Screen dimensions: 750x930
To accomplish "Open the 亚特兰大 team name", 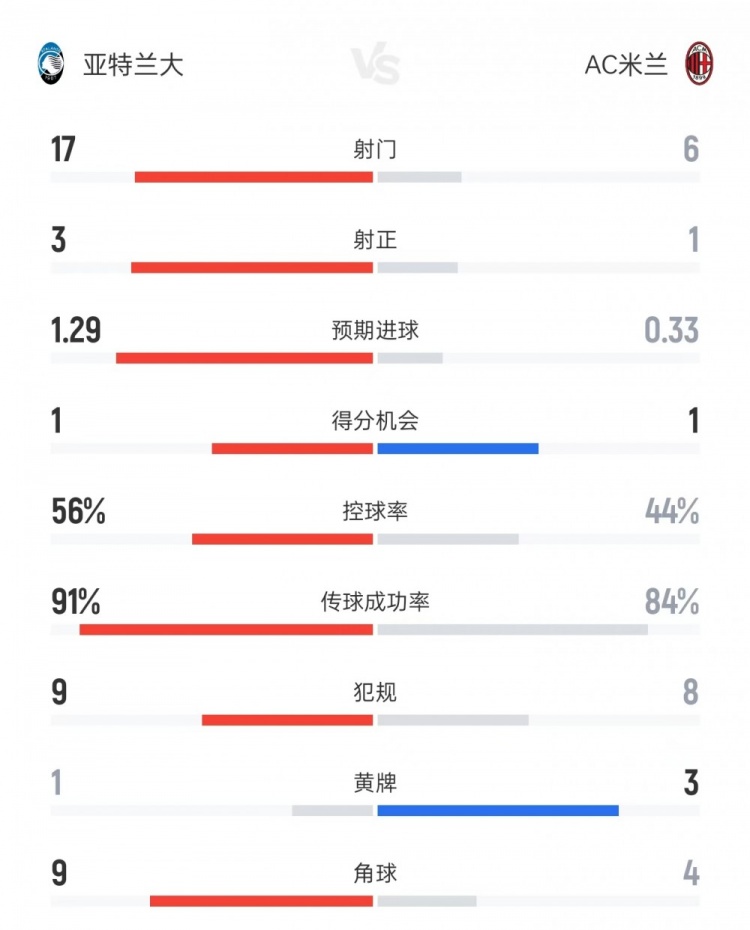I will (x=133, y=64).
